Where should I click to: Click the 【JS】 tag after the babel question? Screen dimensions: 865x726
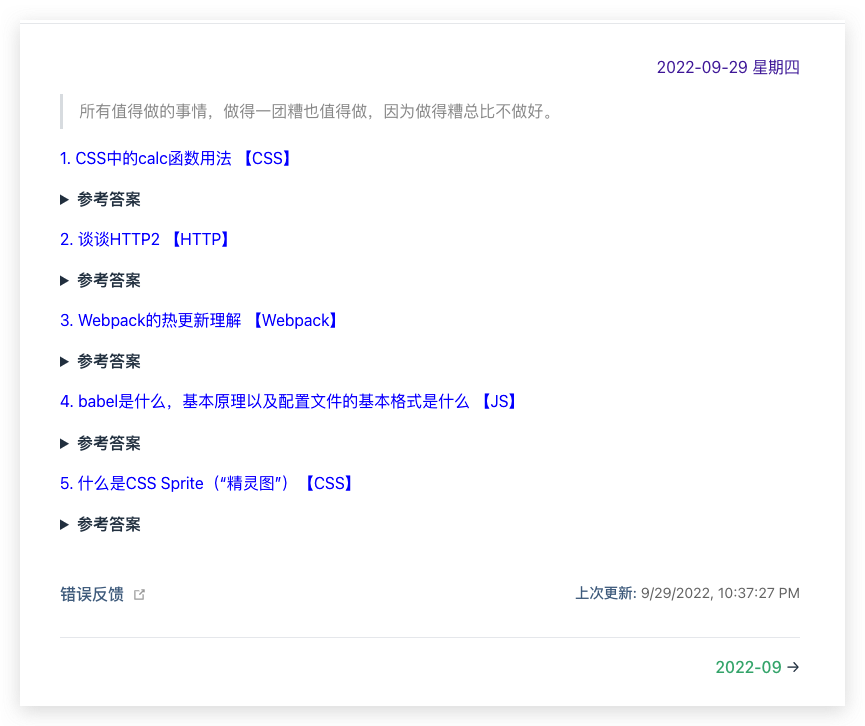(x=497, y=402)
